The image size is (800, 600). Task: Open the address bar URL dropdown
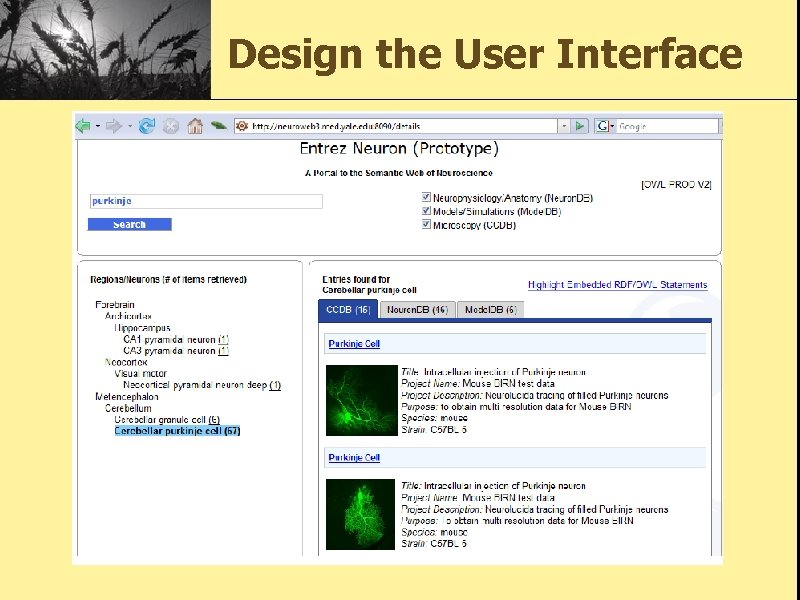(564, 126)
